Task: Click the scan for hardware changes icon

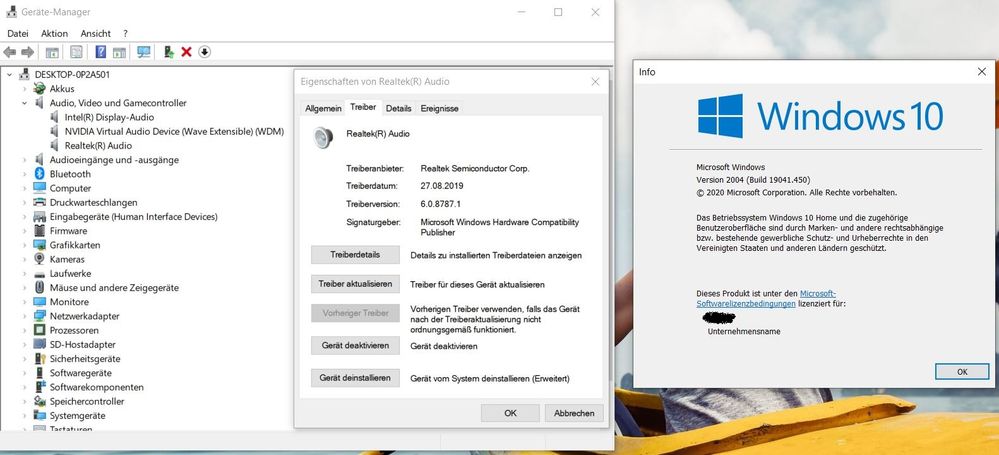Action: click(144, 52)
